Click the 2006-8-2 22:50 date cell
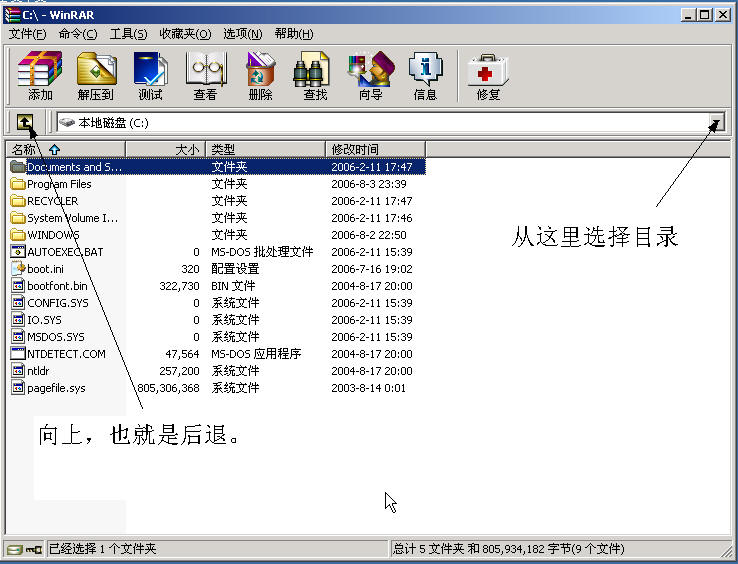Image resolution: width=738 pixels, height=564 pixels. point(369,235)
